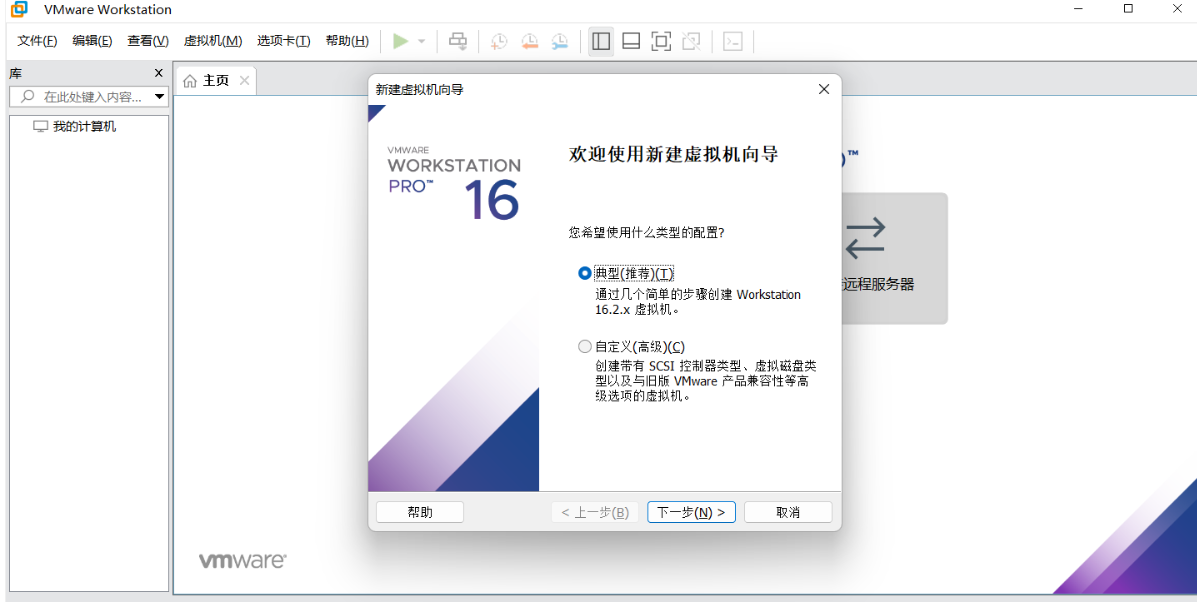Click the remote server tile behind dialog
The width and height of the screenshot is (1197, 602).
point(895,258)
